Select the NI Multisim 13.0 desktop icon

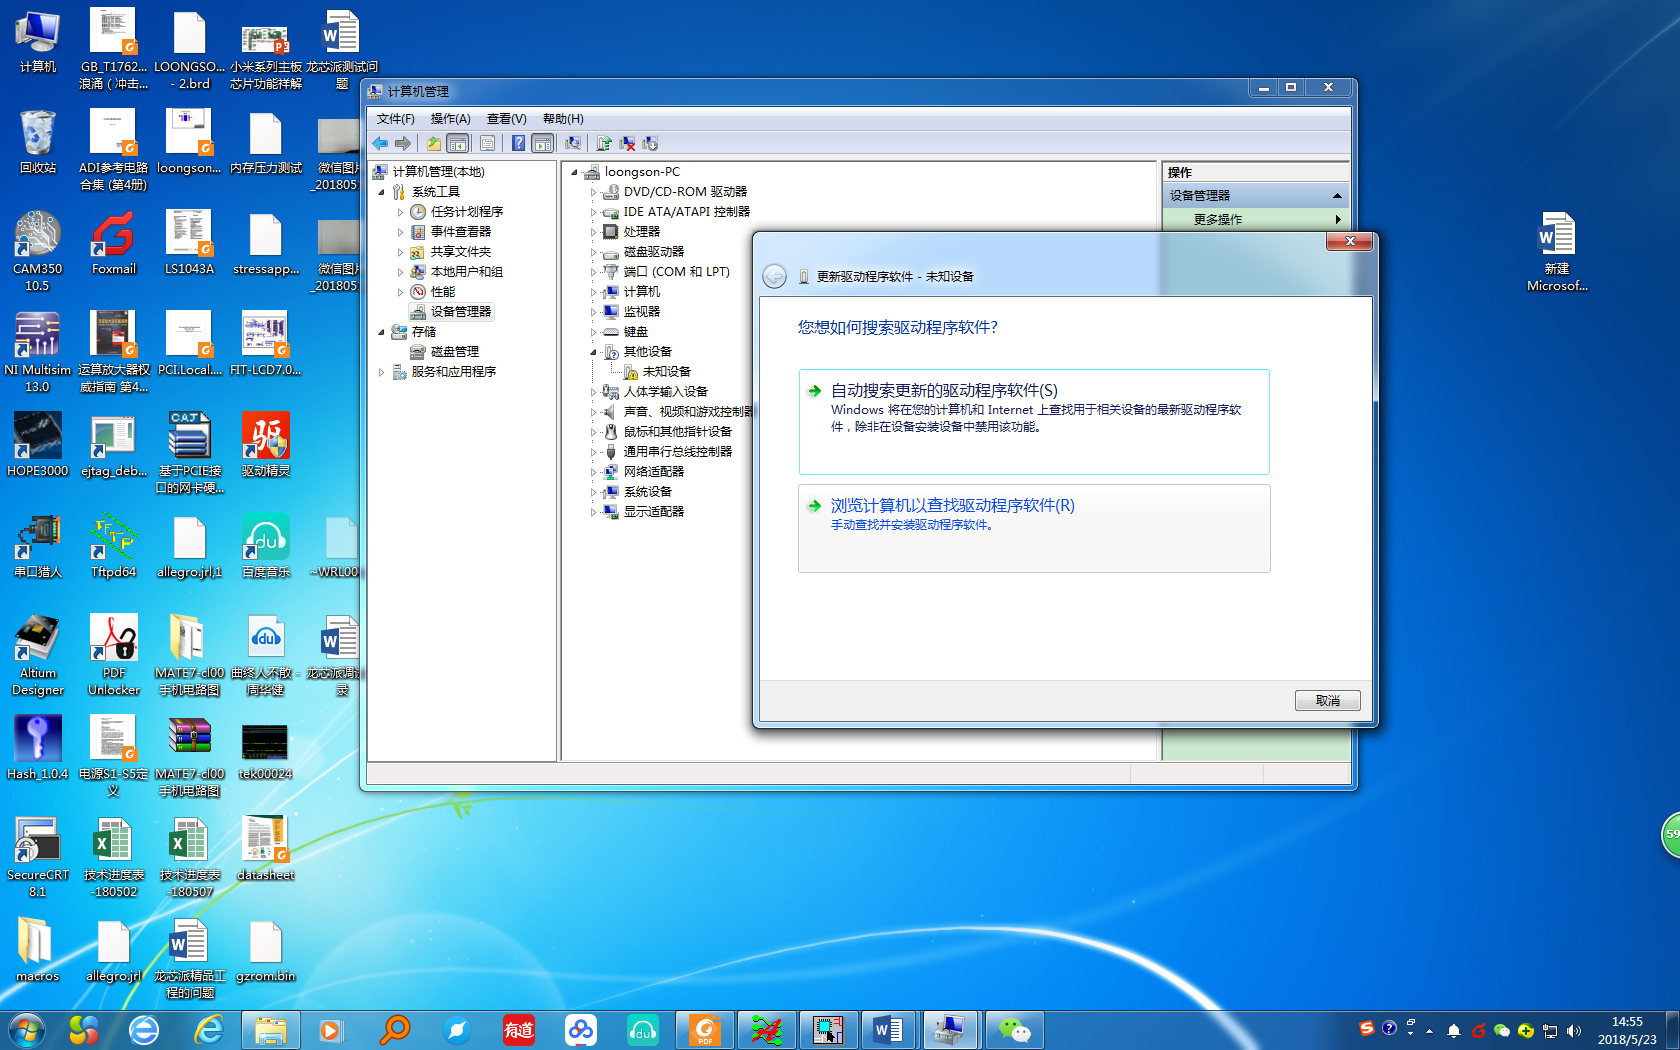pos(38,352)
